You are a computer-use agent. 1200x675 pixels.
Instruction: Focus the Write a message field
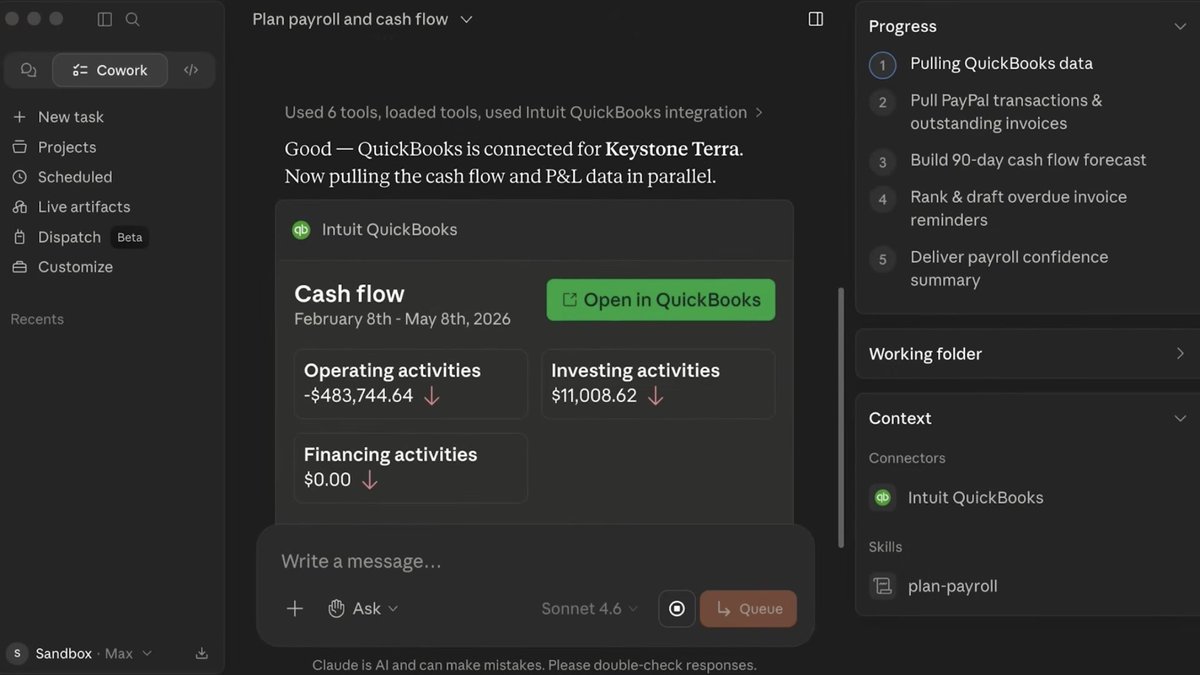(535, 562)
